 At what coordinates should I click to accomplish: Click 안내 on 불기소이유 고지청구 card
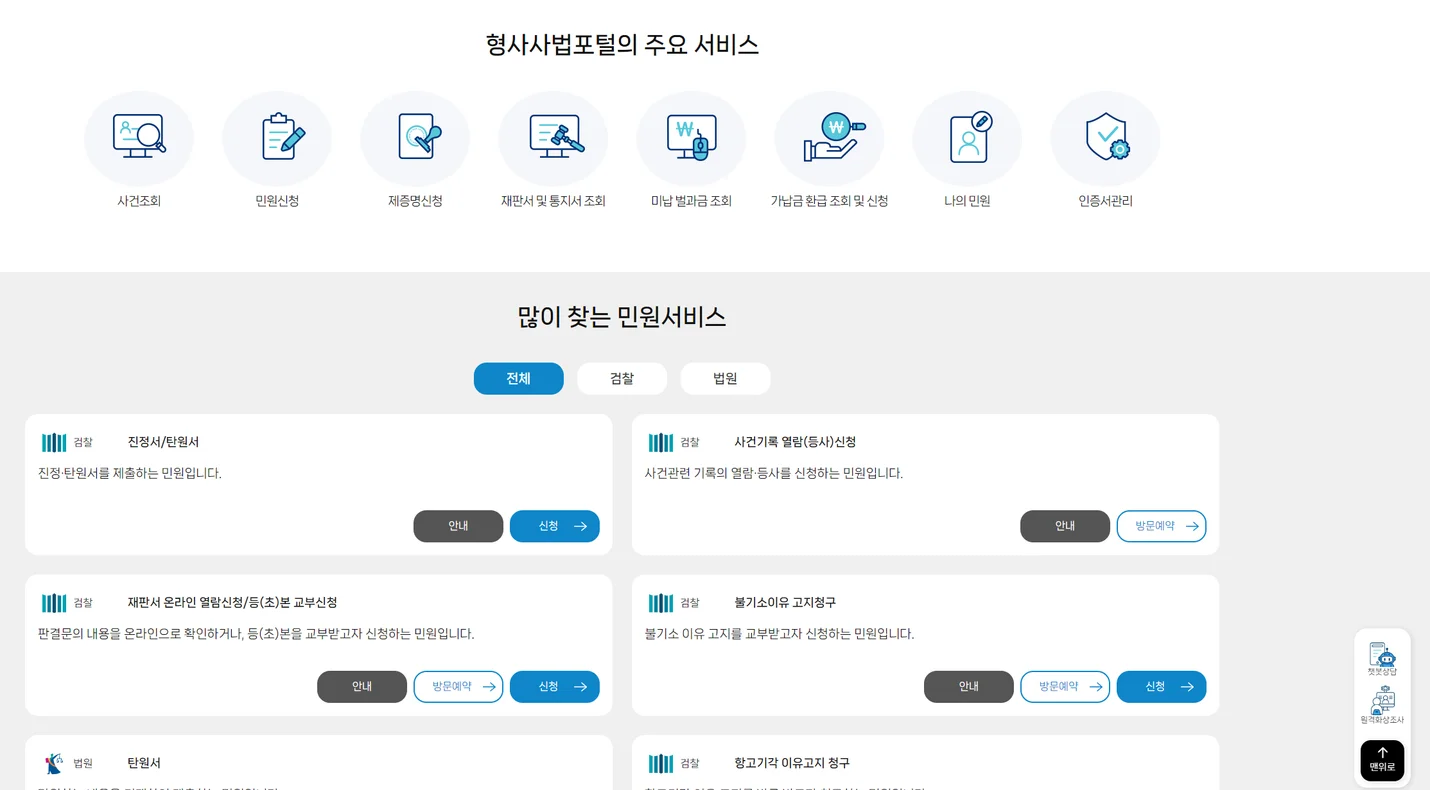pyautogui.click(x=969, y=687)
